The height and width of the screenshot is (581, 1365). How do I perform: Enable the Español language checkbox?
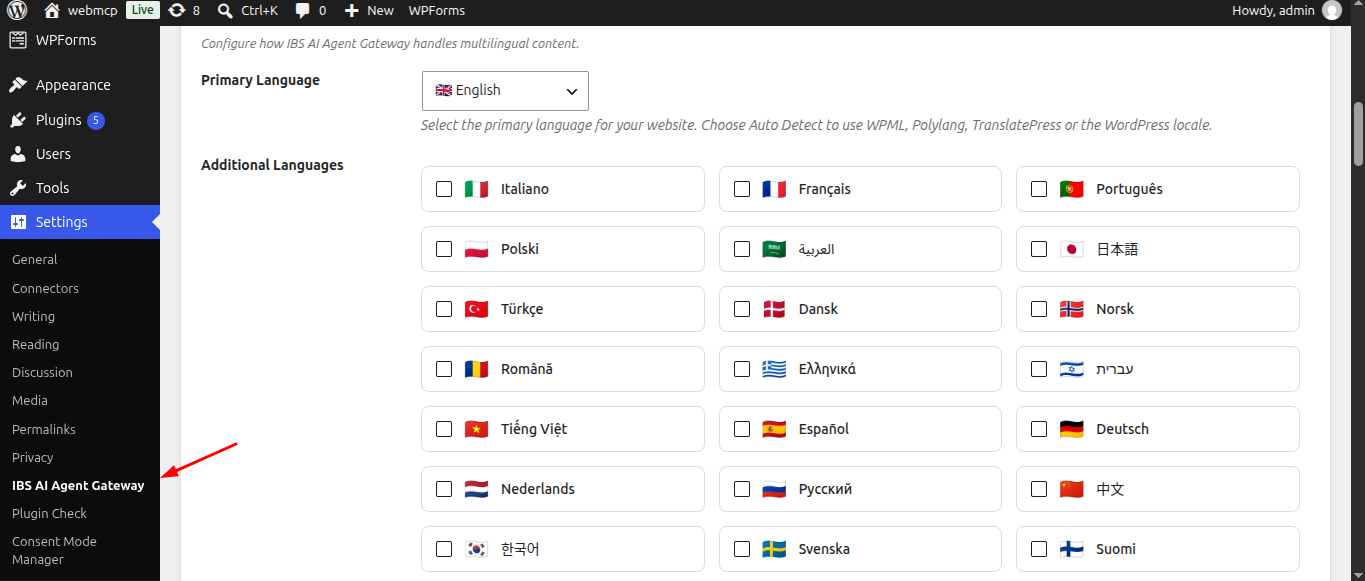(x=742, y=429)
